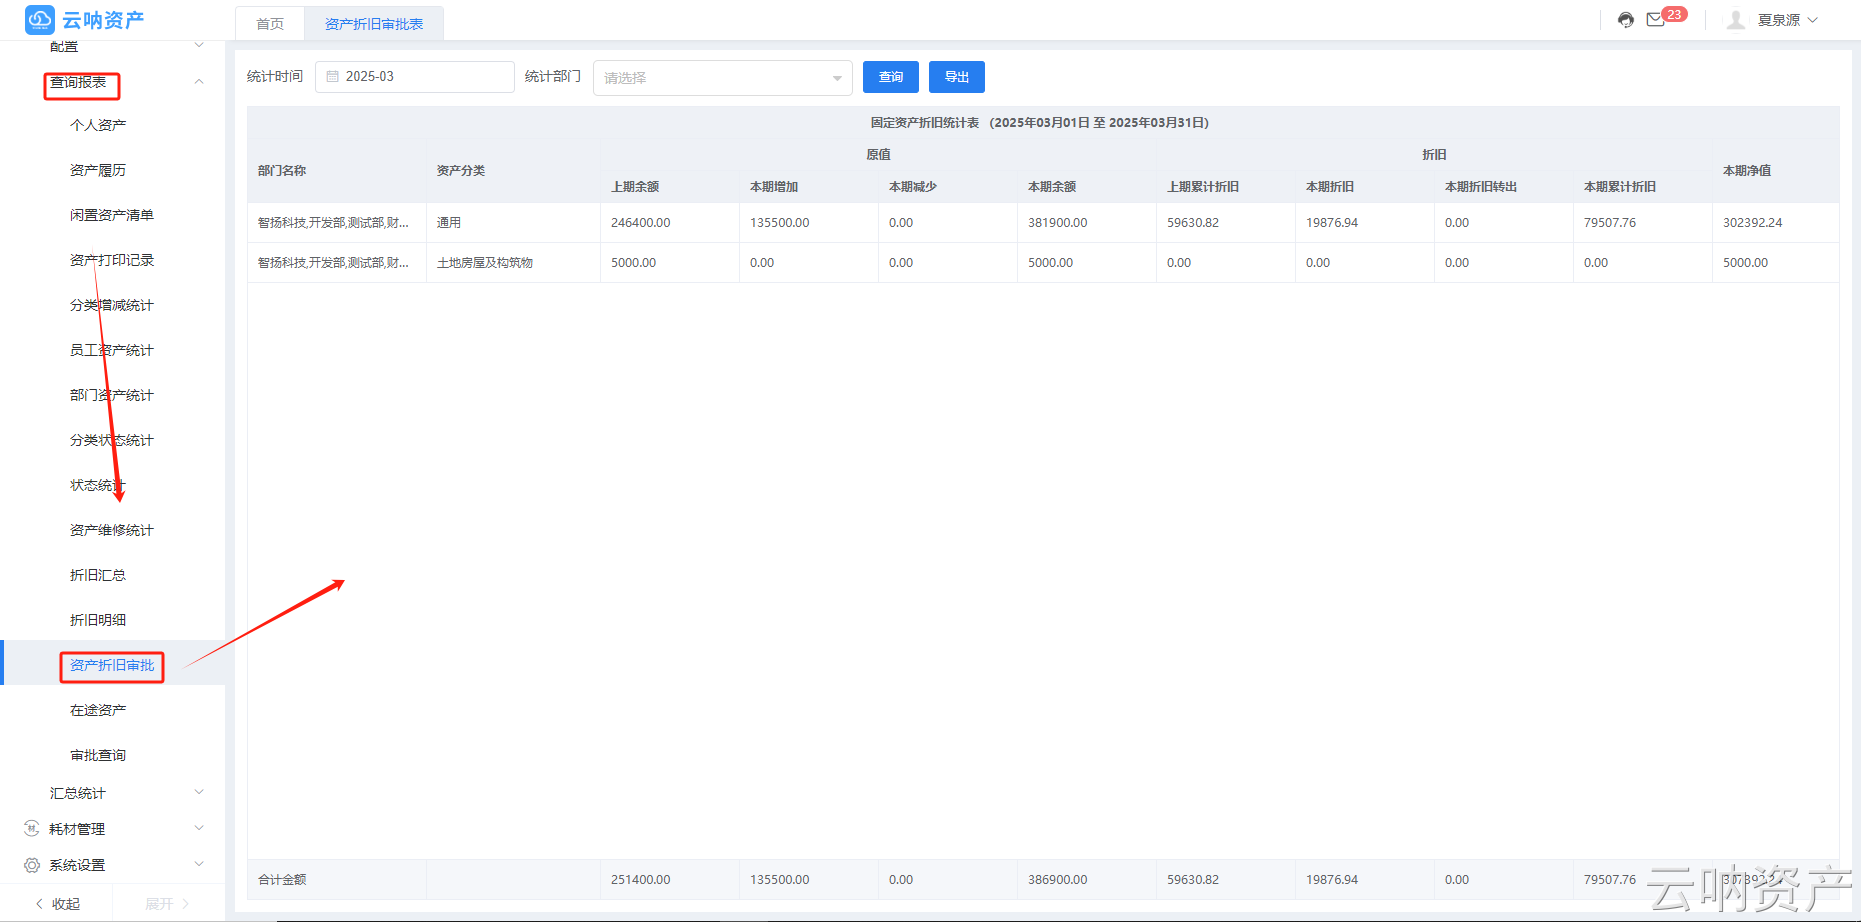Image resolution: width=1861 pixels, height=922 pixels.
Task: Open 个人资产 in sidebar menu
Action: pyautogui.click(x=98, y=125)
